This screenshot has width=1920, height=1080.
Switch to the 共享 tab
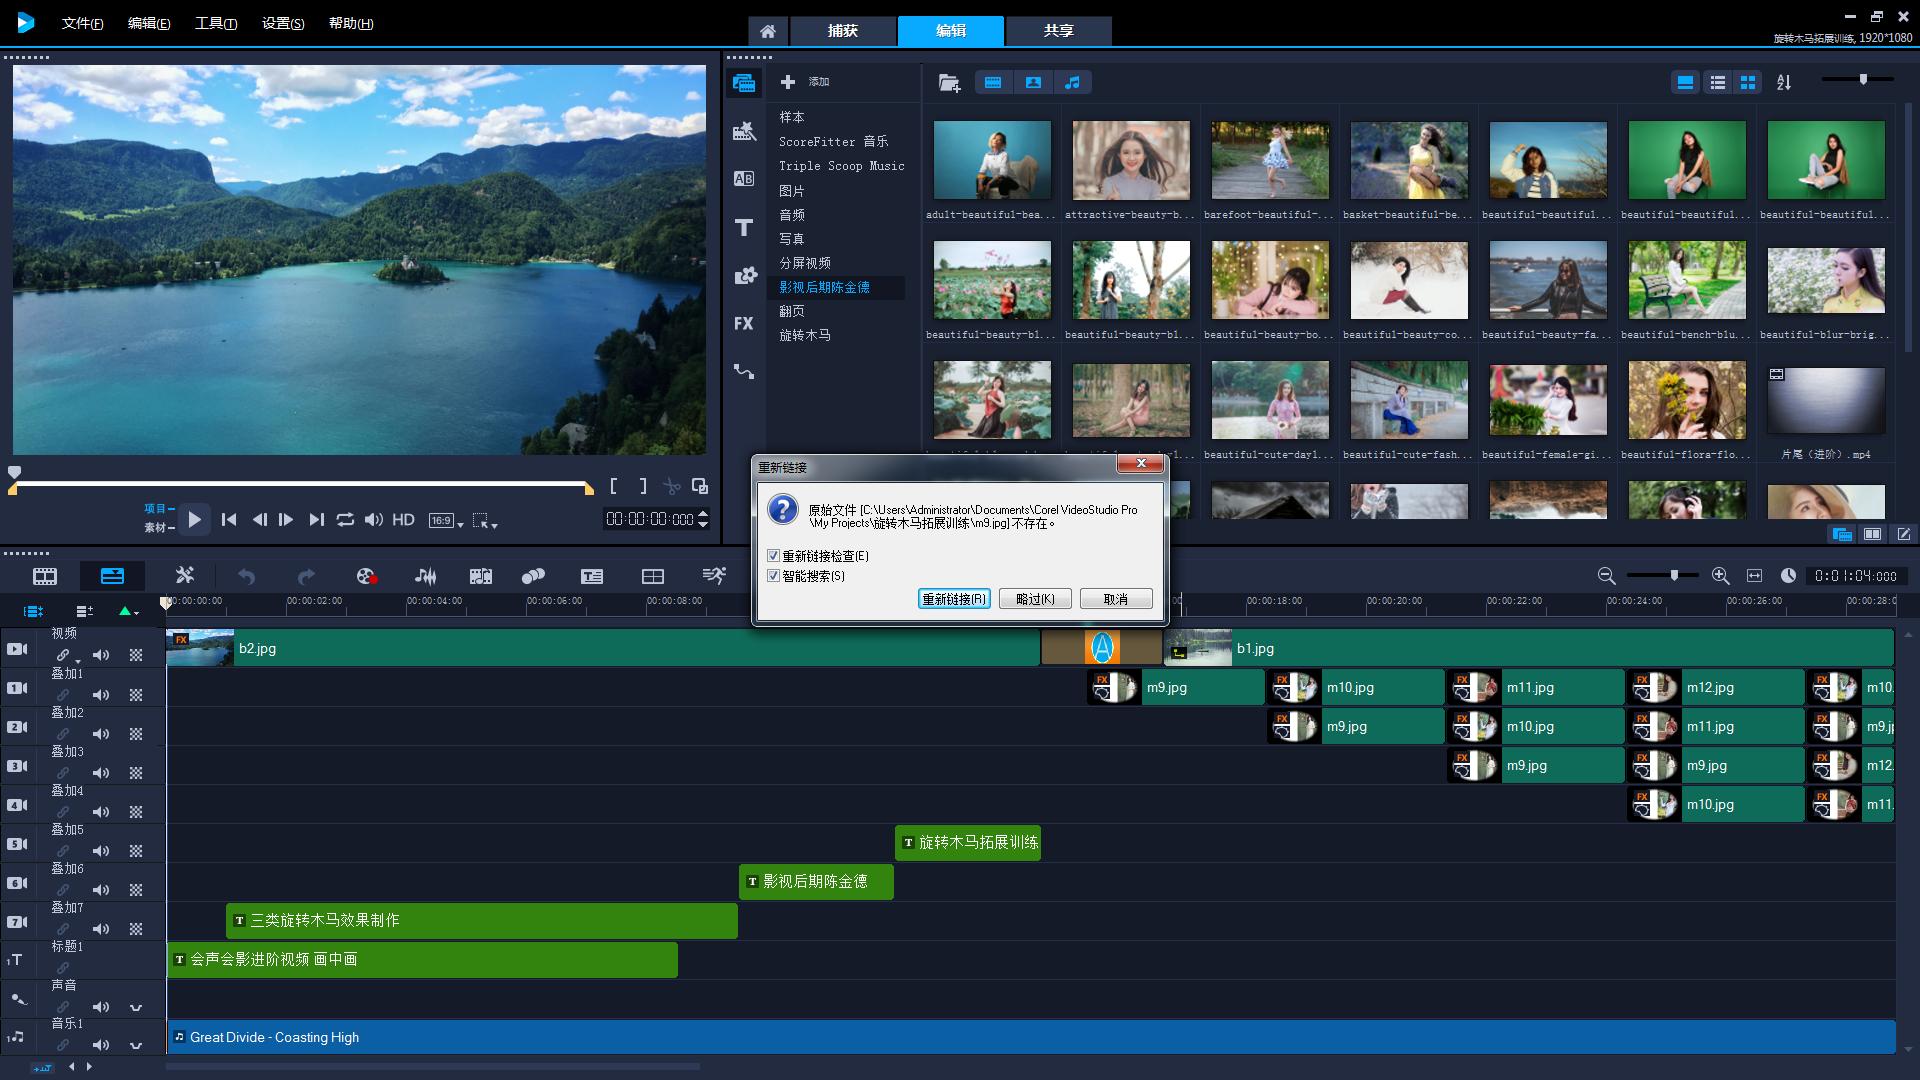[x=1058, y=31]
